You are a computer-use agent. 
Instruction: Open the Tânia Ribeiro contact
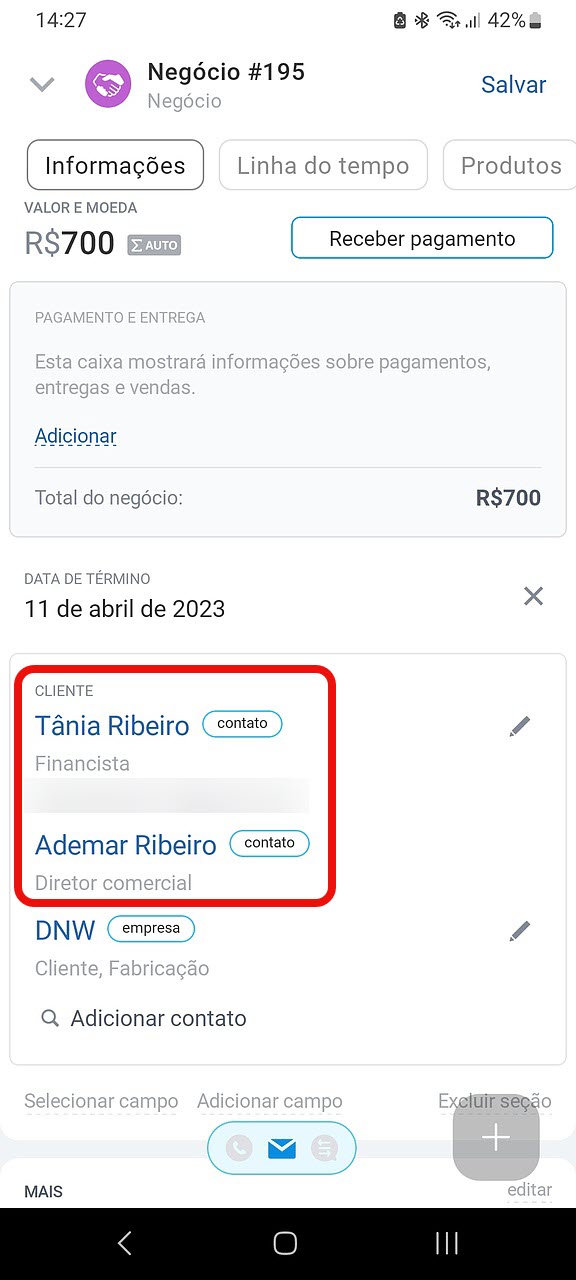[112, 726]
